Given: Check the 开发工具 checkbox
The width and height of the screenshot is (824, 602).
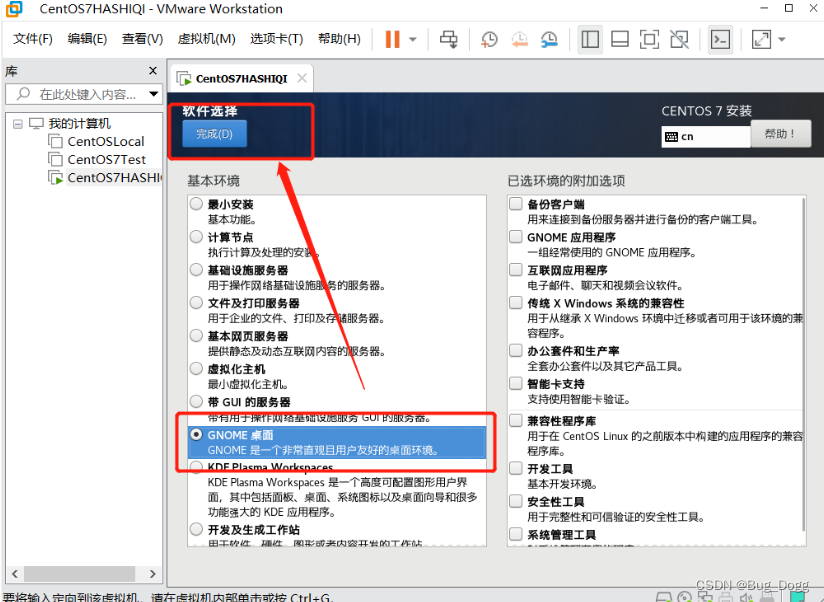Looking at the screenshot, I should [516, 468].
